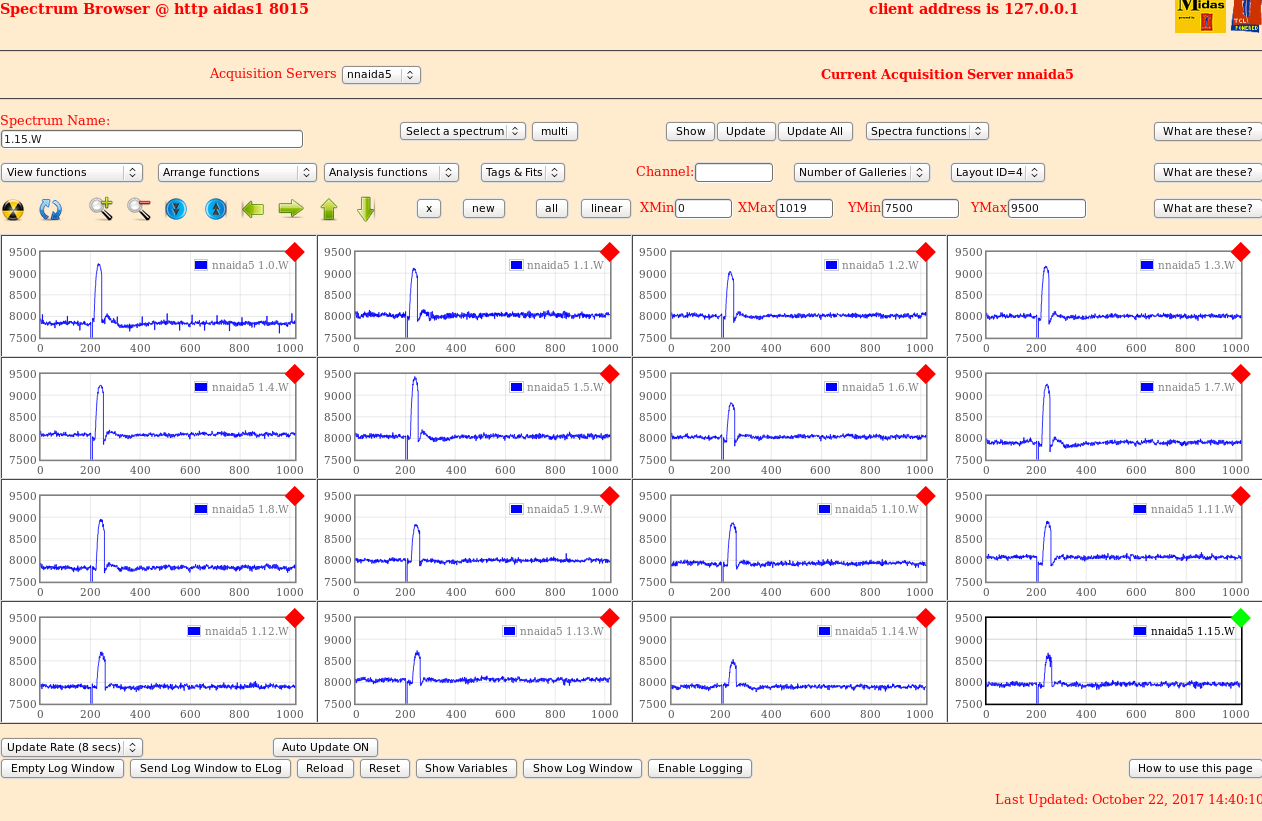Click the green down arrow icon
This screenshot has height=821, width=1262.
coord(366,208)
